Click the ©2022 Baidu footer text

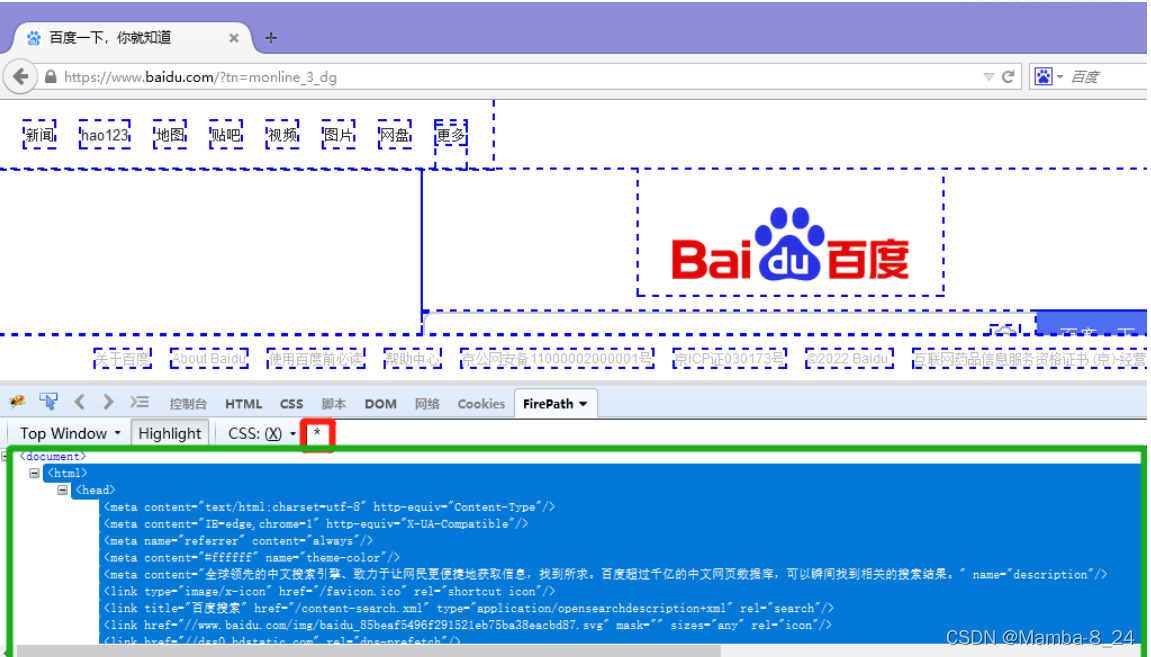coord(849,358)
